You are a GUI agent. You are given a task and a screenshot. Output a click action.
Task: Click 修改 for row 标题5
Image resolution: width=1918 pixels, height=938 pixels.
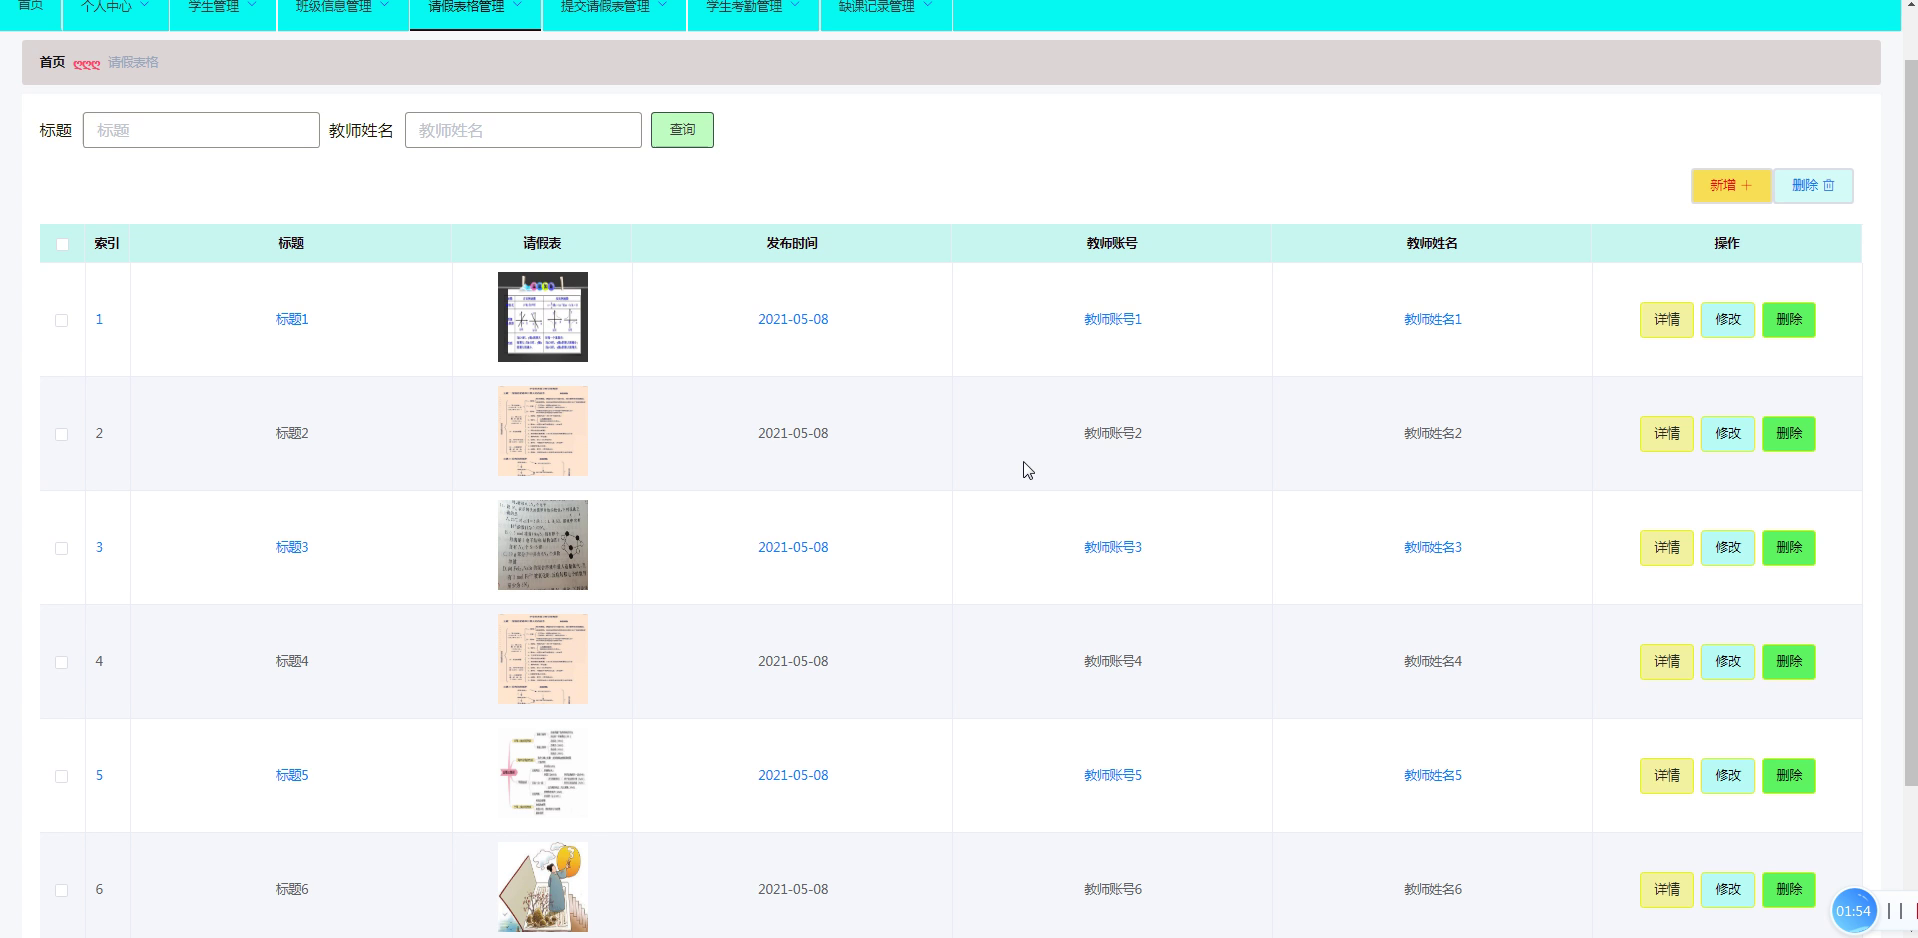coord(1728,776)
